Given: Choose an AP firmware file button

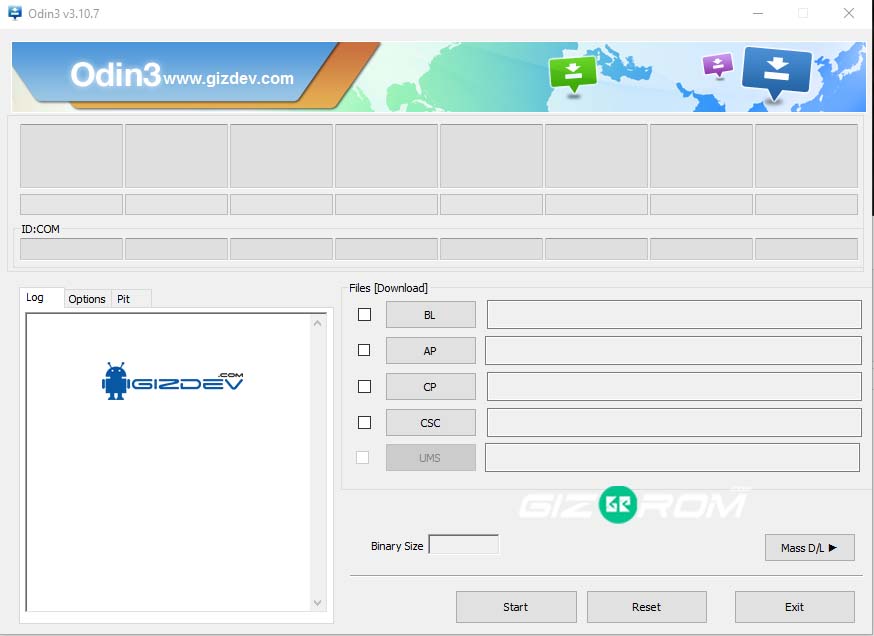Looking at the screenshot, I should (x=430, y=351).
